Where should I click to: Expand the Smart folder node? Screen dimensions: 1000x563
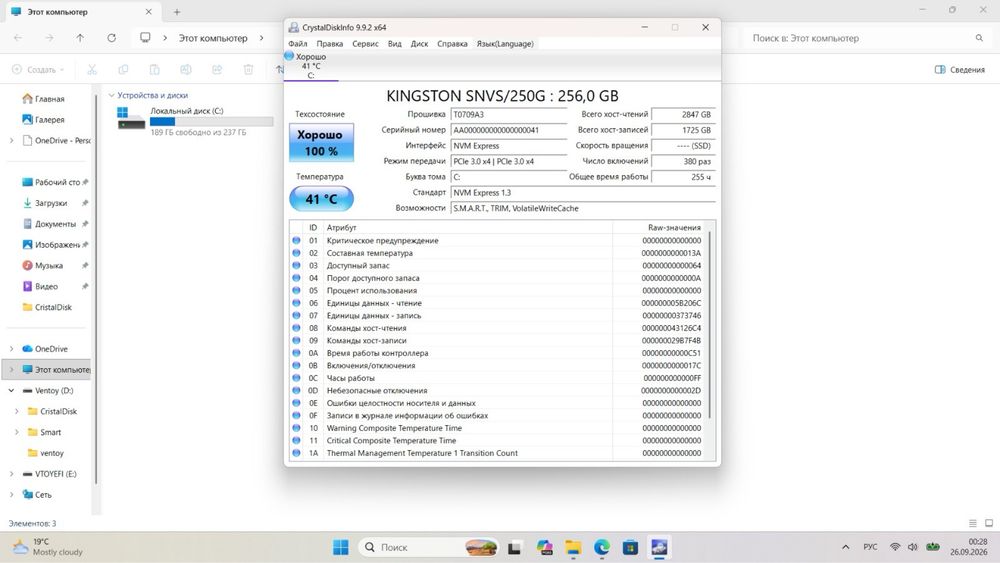pyautogui.click(x=17, y=432)
